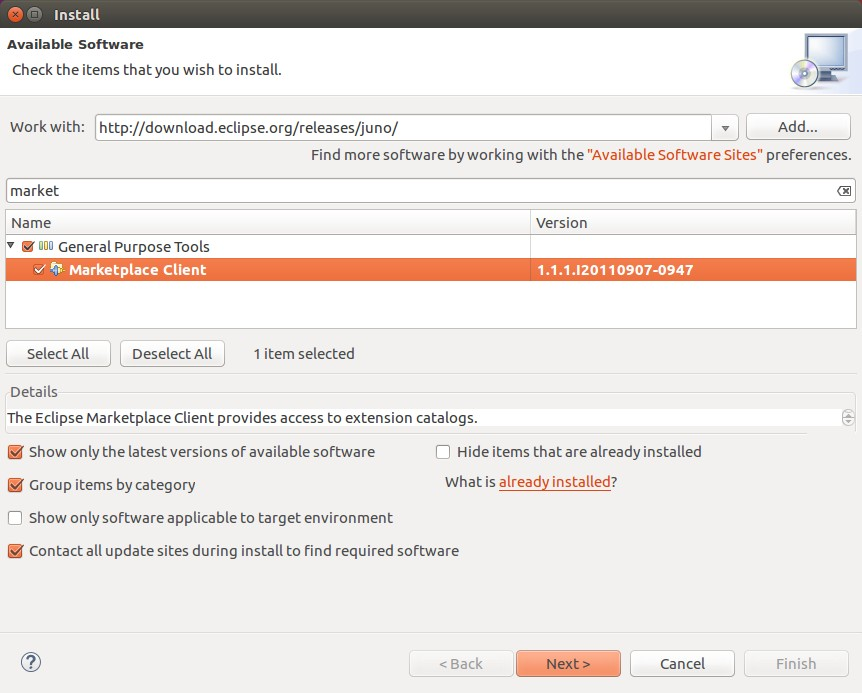Toggle Contact all update sites during install

click(x=15, y=551)
